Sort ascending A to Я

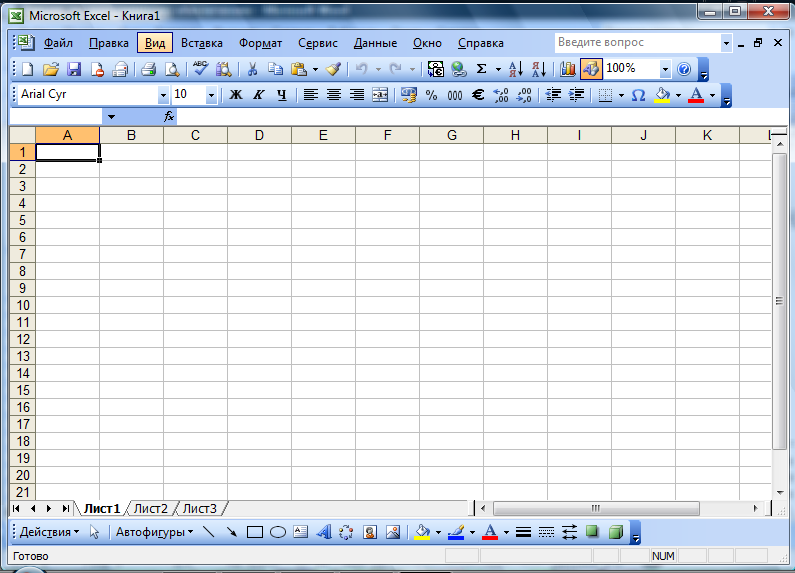[x=515, y=69]
